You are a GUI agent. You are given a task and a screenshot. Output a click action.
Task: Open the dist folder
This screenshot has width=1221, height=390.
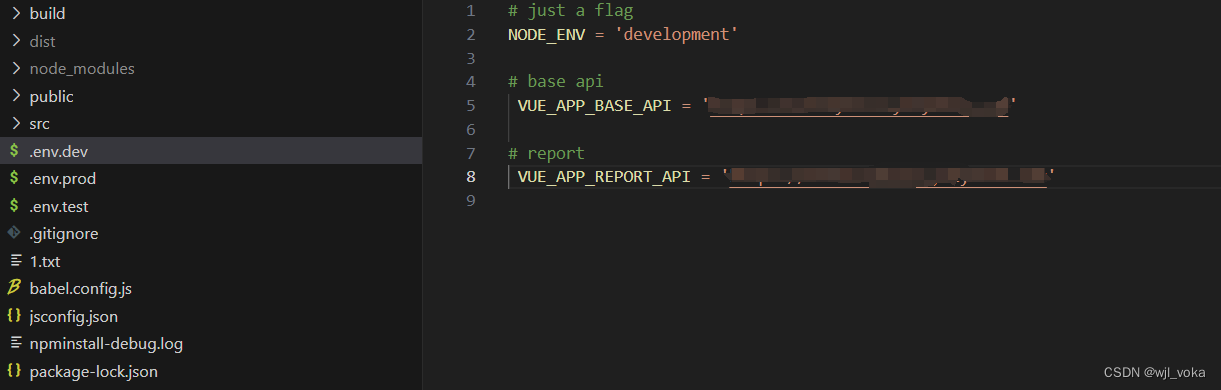click(x=43, y=41)
